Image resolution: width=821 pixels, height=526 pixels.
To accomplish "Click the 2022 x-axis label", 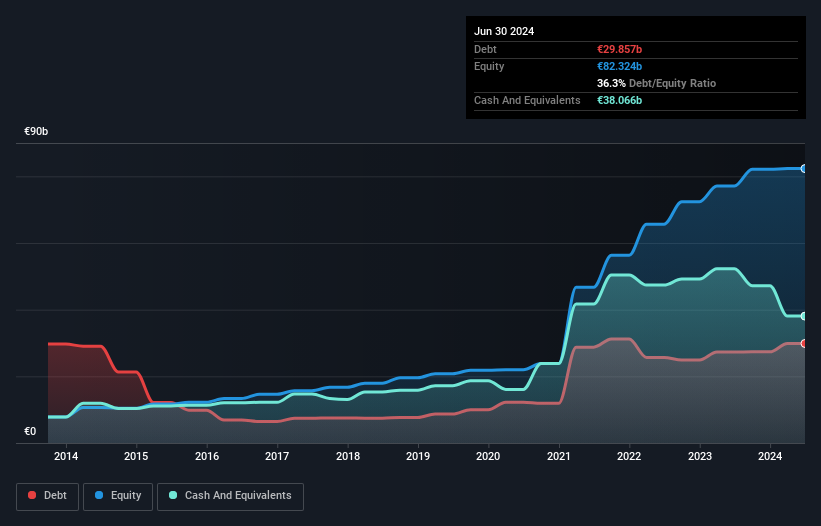I will point(629,456).
